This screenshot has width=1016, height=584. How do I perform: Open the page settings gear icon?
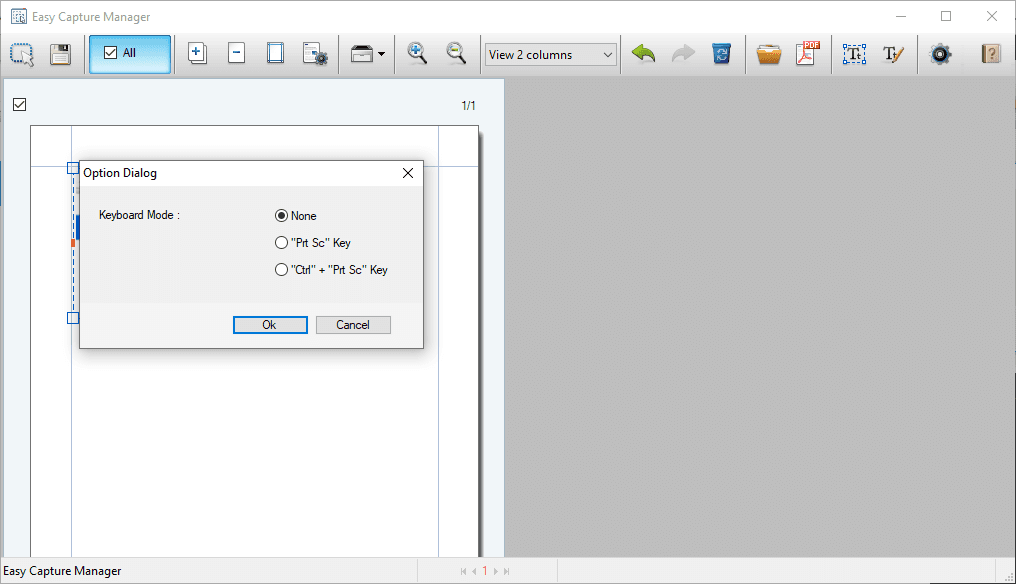pyautogui.click(x=315, y=54)
